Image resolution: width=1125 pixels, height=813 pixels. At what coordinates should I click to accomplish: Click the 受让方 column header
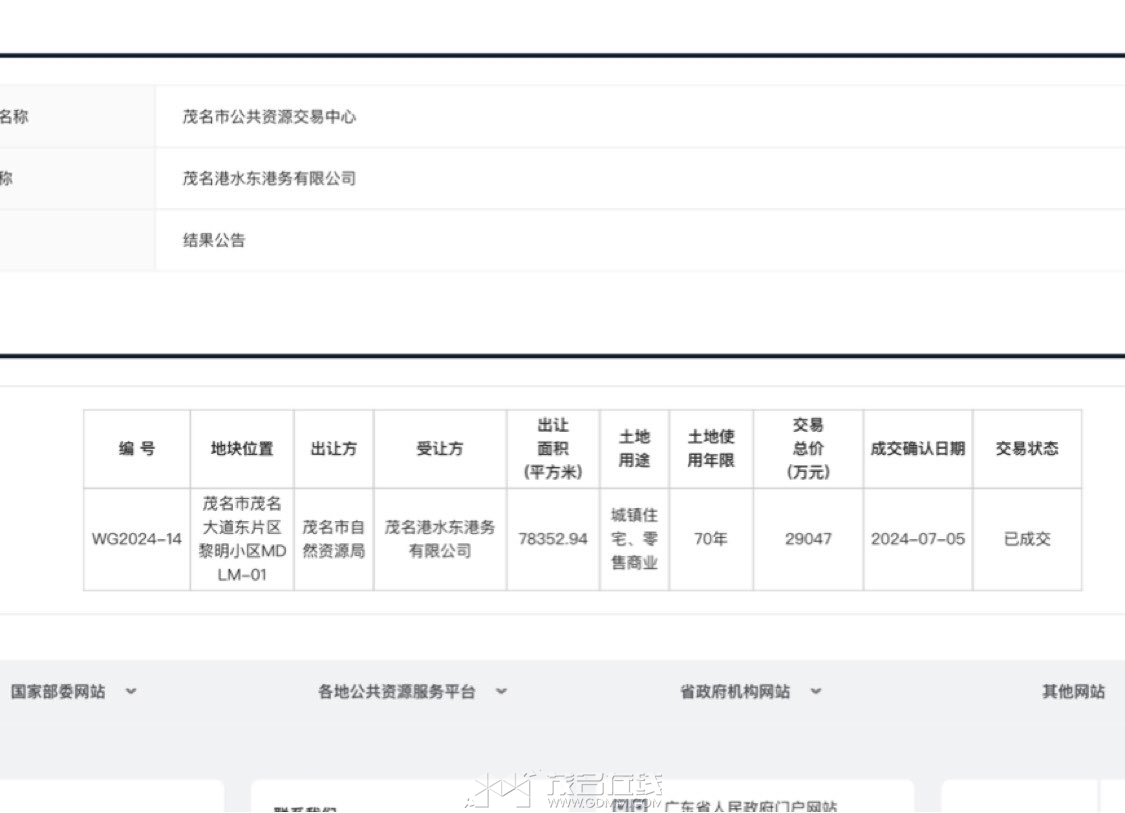tap(440, 448)
